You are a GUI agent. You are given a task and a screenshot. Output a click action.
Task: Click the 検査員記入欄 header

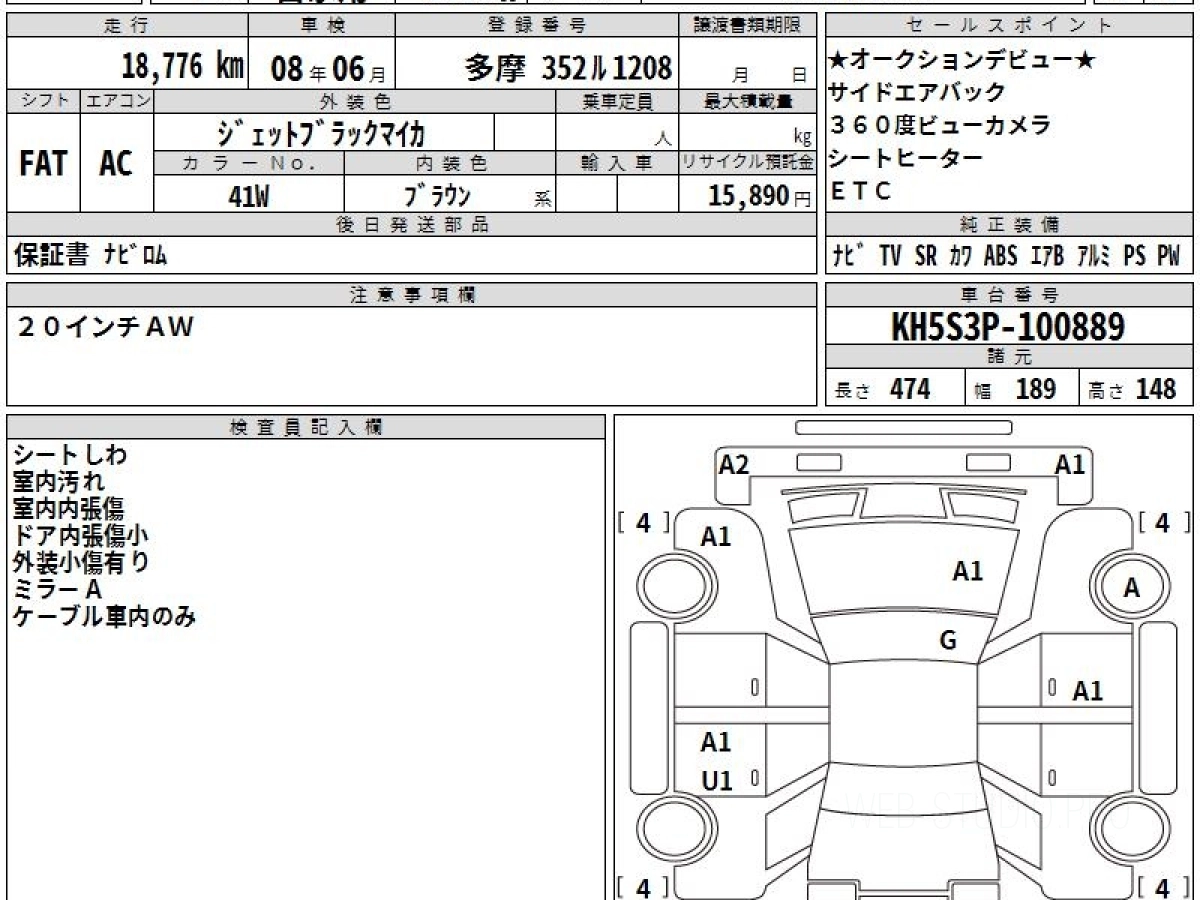(306, 426)
